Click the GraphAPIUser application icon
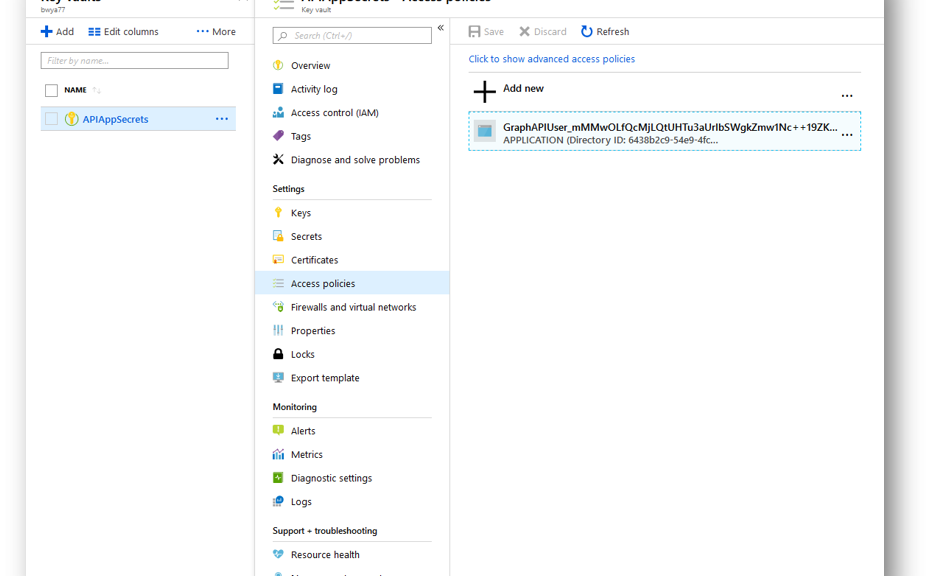The height and width of the screenshot is (576, 942). 484,131
